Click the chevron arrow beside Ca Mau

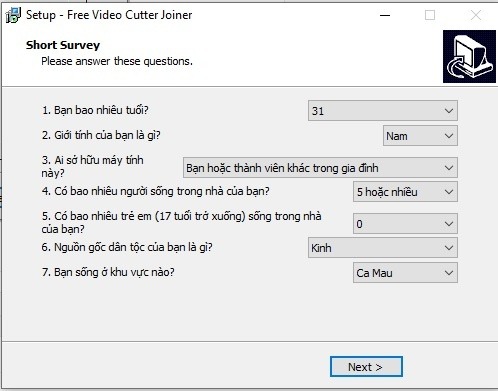click(x=449, y=273)
